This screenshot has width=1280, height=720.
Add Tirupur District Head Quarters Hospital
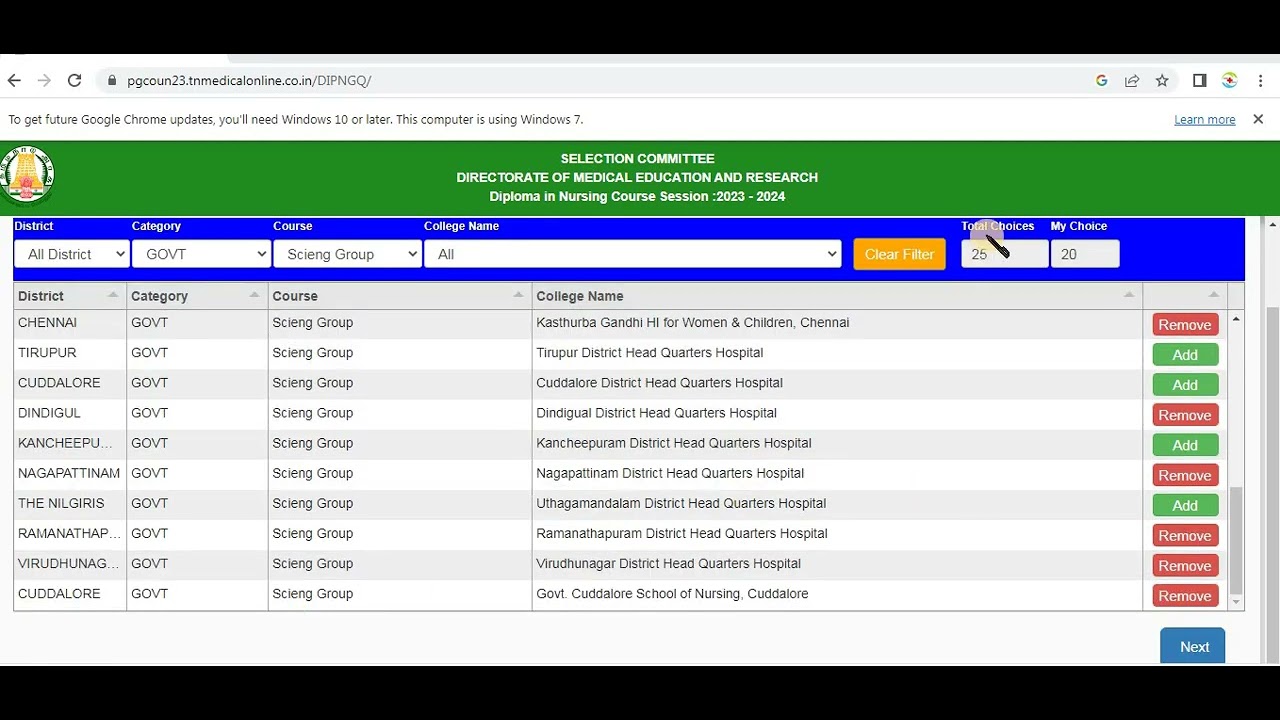1185,355
